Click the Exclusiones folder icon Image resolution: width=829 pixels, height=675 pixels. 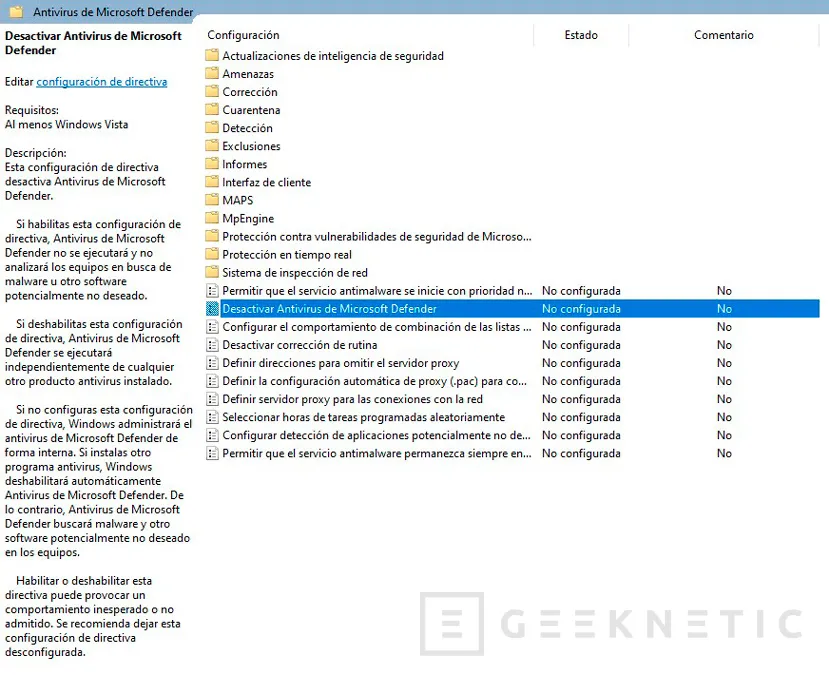pyautogui.click(x=212, y=145)
